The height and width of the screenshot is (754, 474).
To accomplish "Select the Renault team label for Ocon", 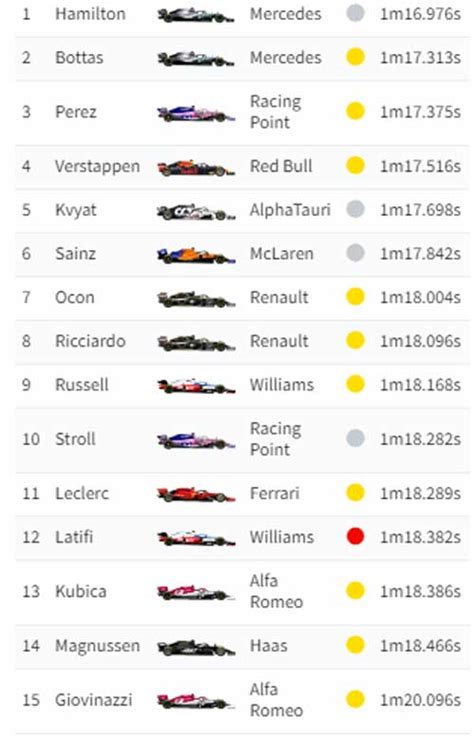I will pyautogui.click(x=279, y=297).
